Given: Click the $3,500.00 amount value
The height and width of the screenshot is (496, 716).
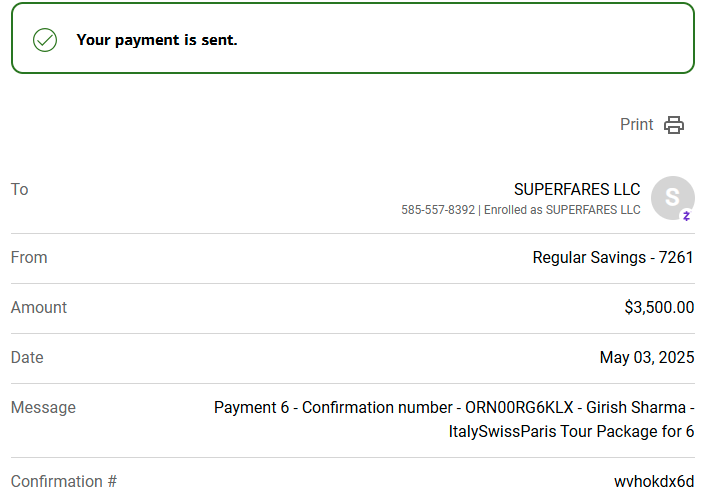Looking at the screenshot, I should point(659,307).
